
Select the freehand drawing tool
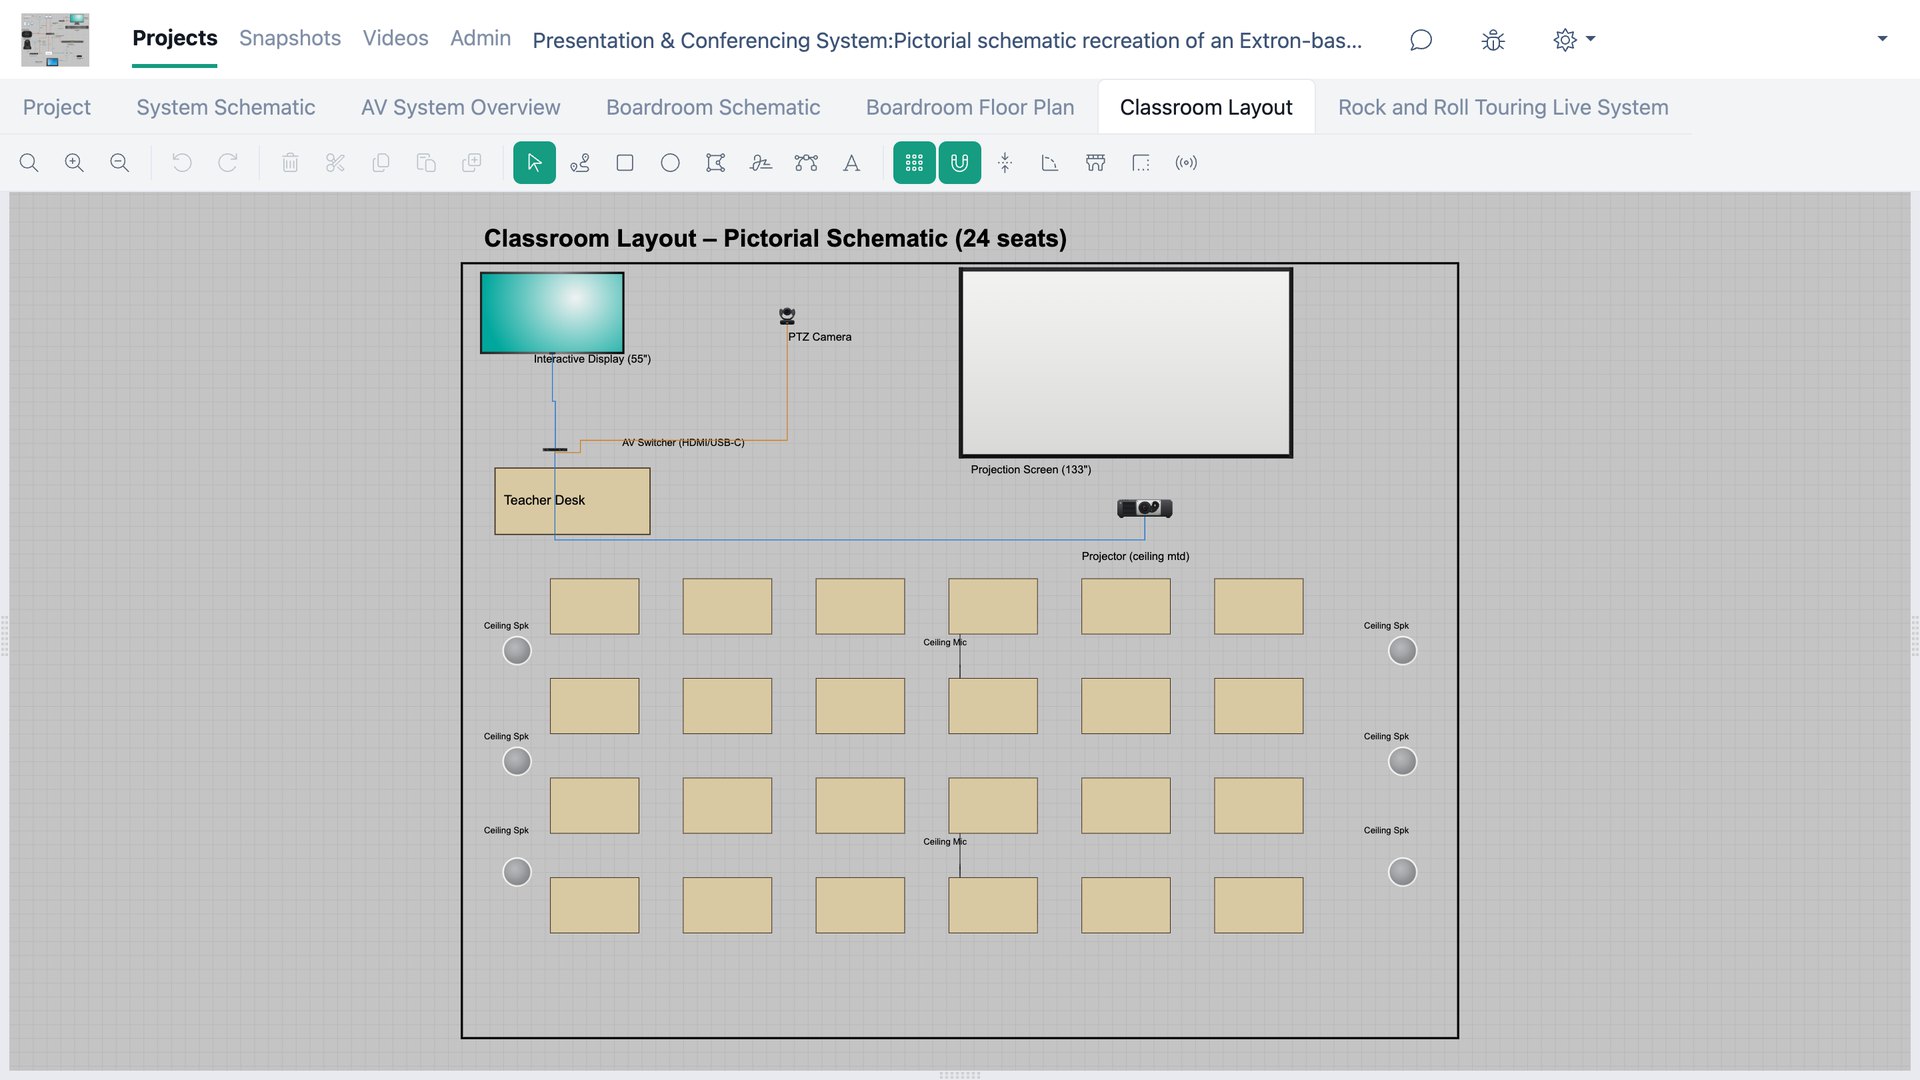click(x=761, y=163)
